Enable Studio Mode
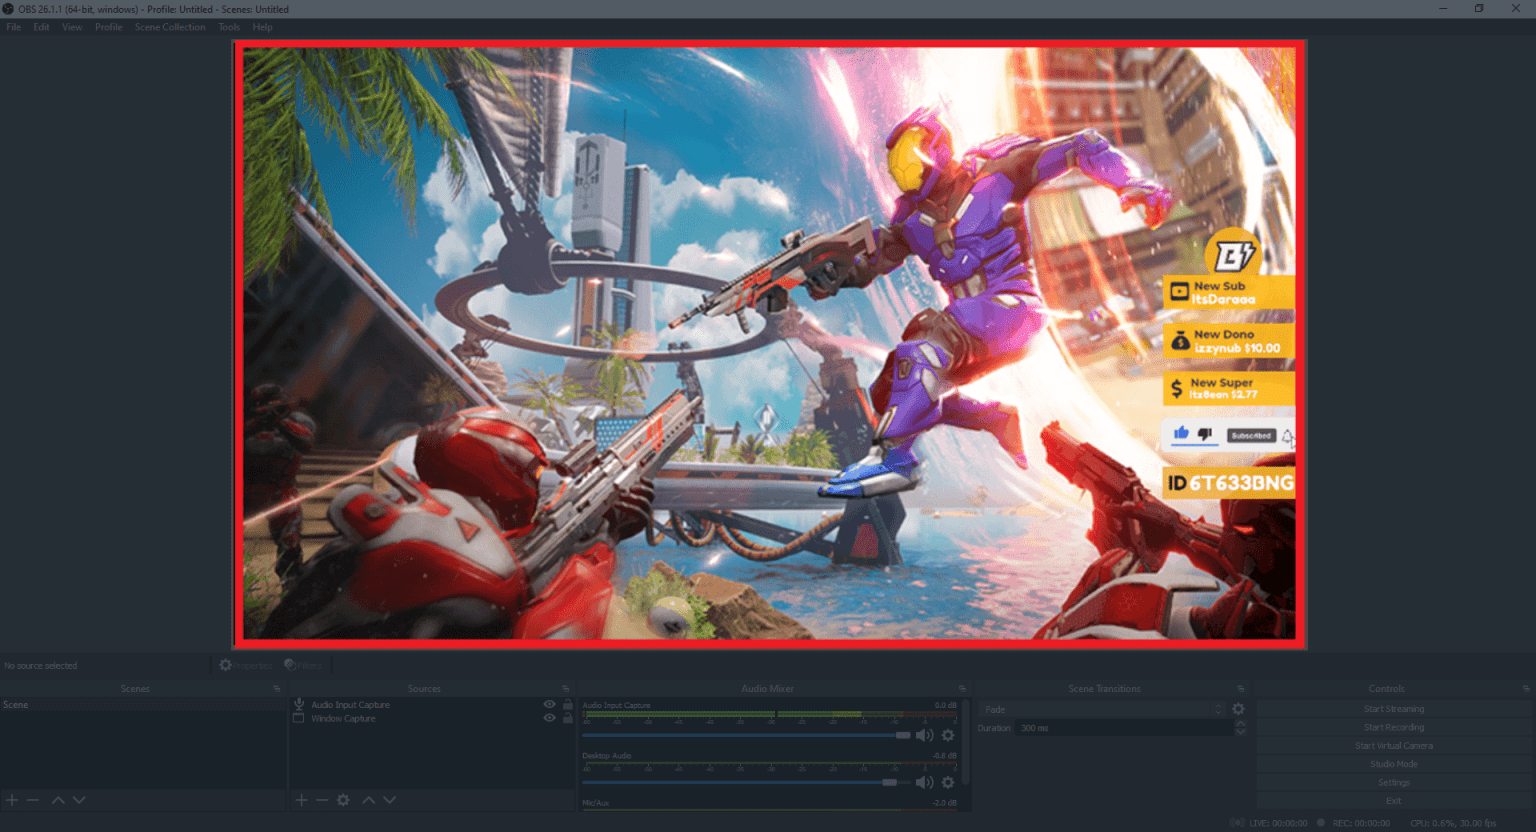Image resolution: width=1536 pixels, height=832 pixels. (x=1392, y=763)
